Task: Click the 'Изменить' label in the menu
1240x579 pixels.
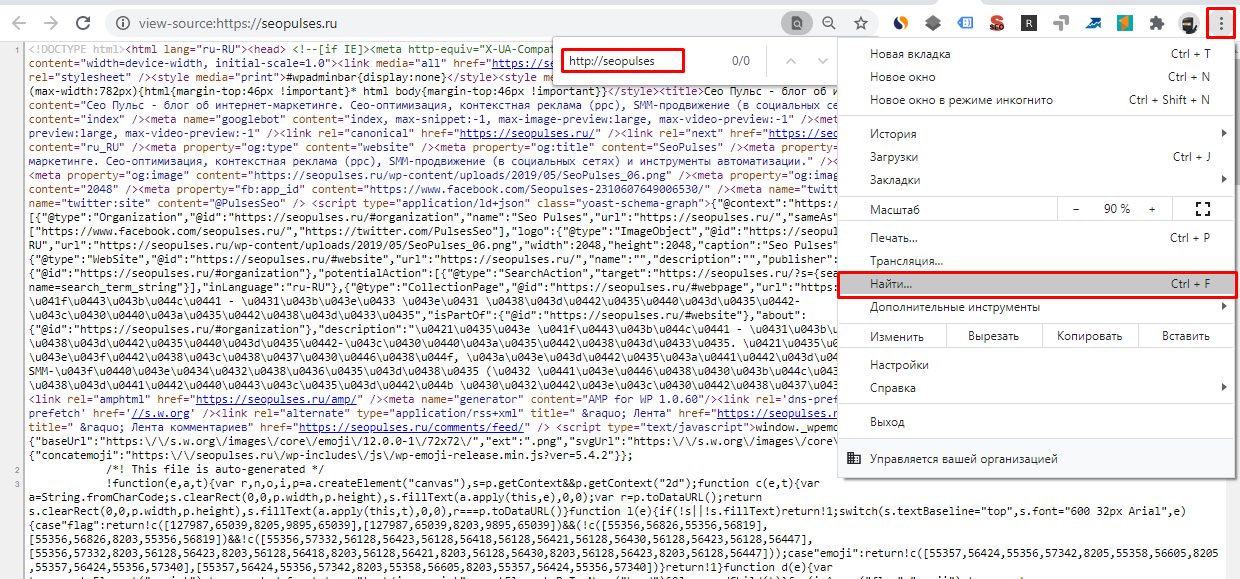Action: [x=897, y=336]
